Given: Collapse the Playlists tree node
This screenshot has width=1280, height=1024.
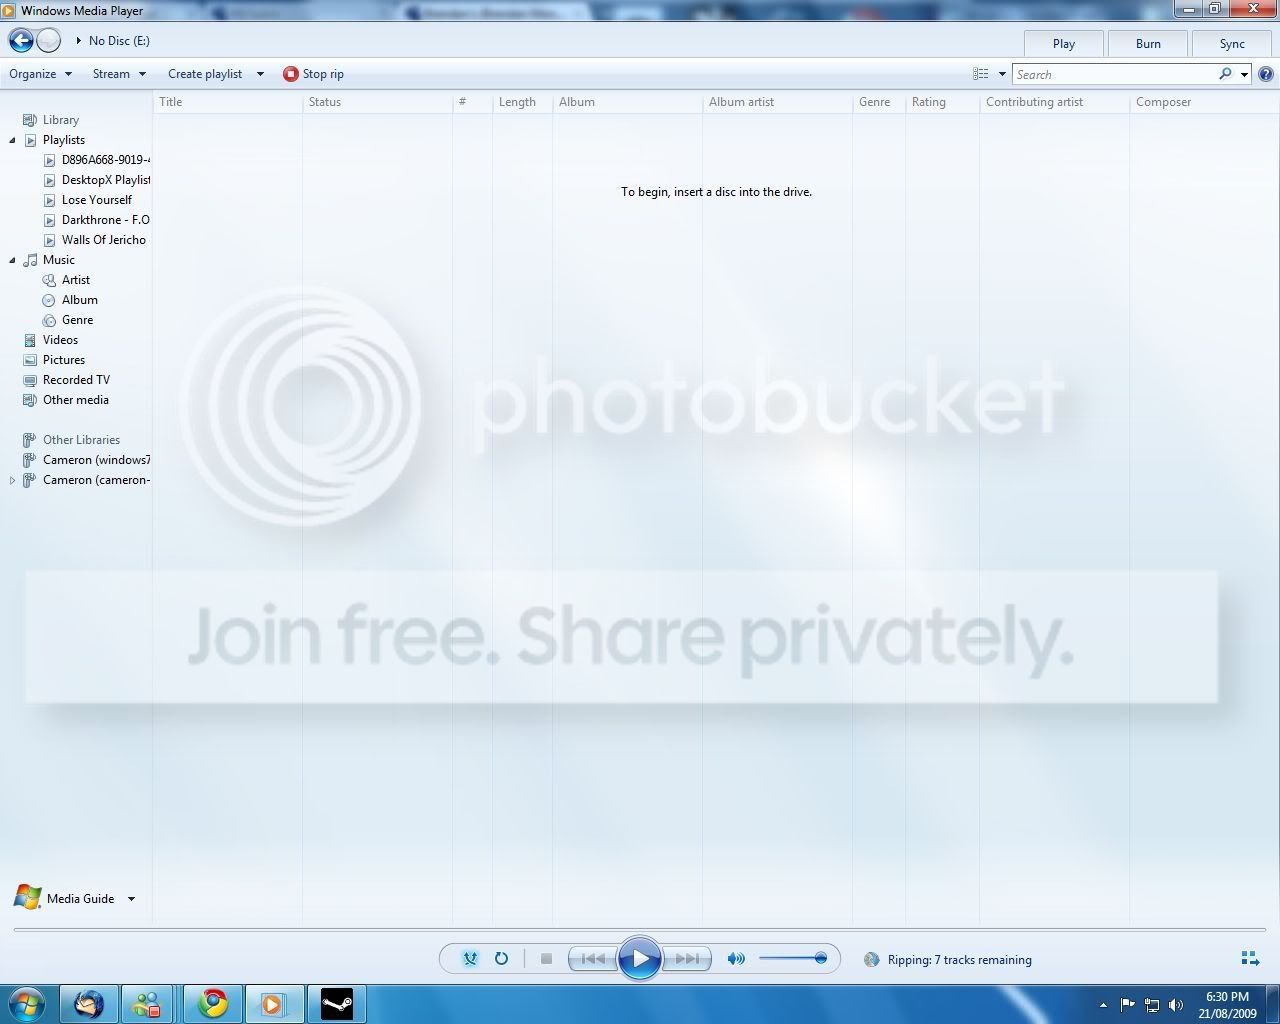Looking at the screenshot, I should 12,140.
